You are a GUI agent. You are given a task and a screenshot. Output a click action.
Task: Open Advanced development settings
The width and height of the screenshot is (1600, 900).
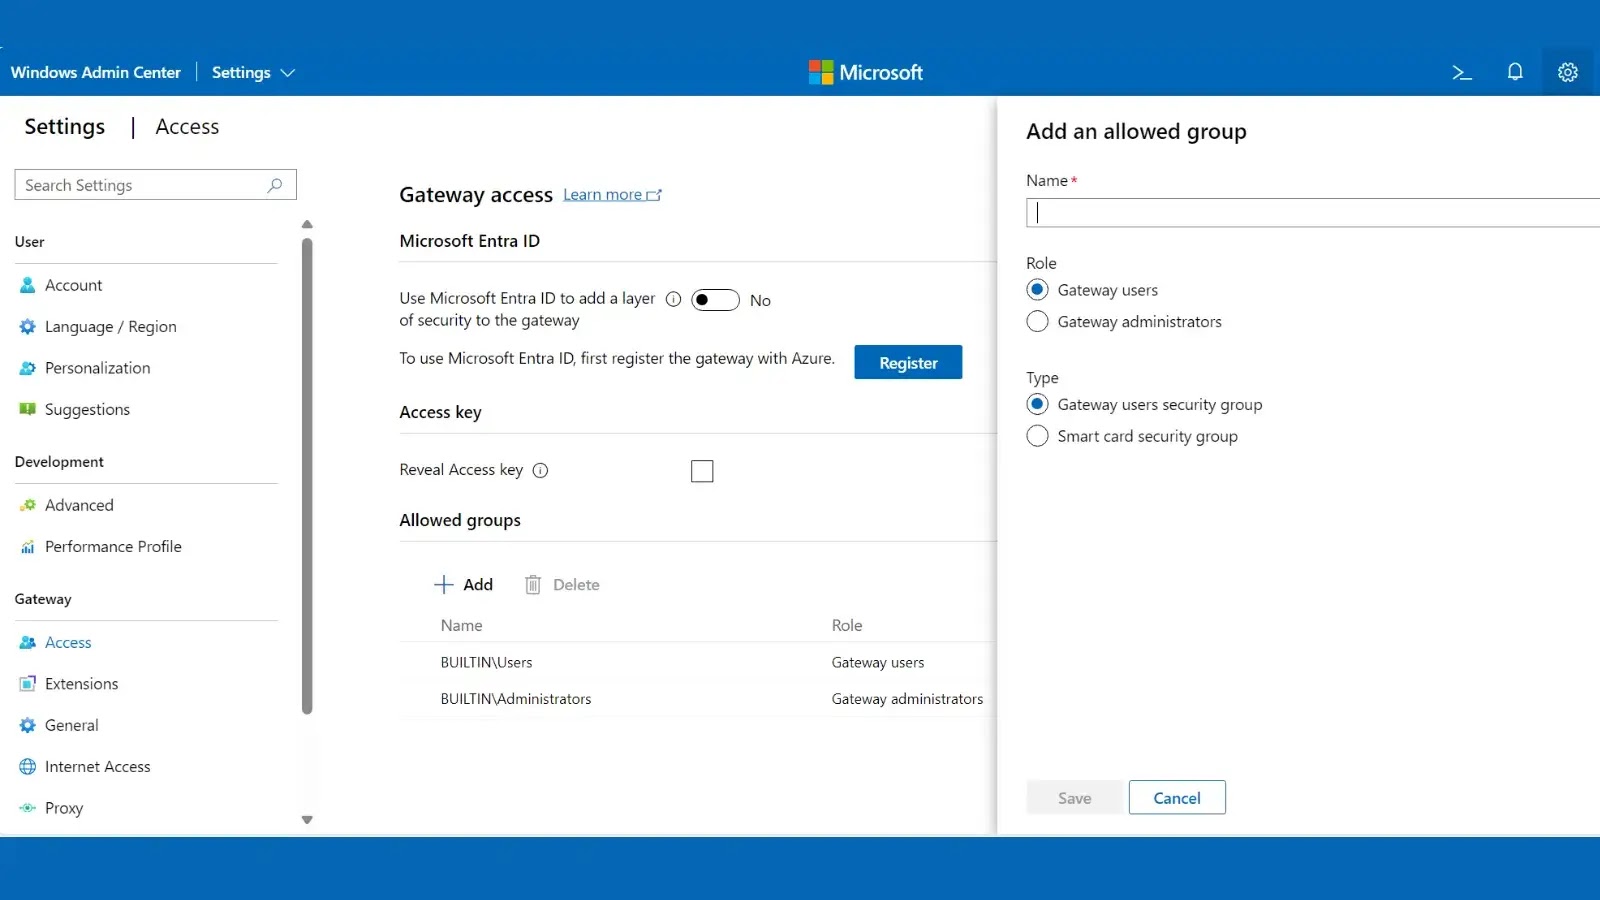79,505
